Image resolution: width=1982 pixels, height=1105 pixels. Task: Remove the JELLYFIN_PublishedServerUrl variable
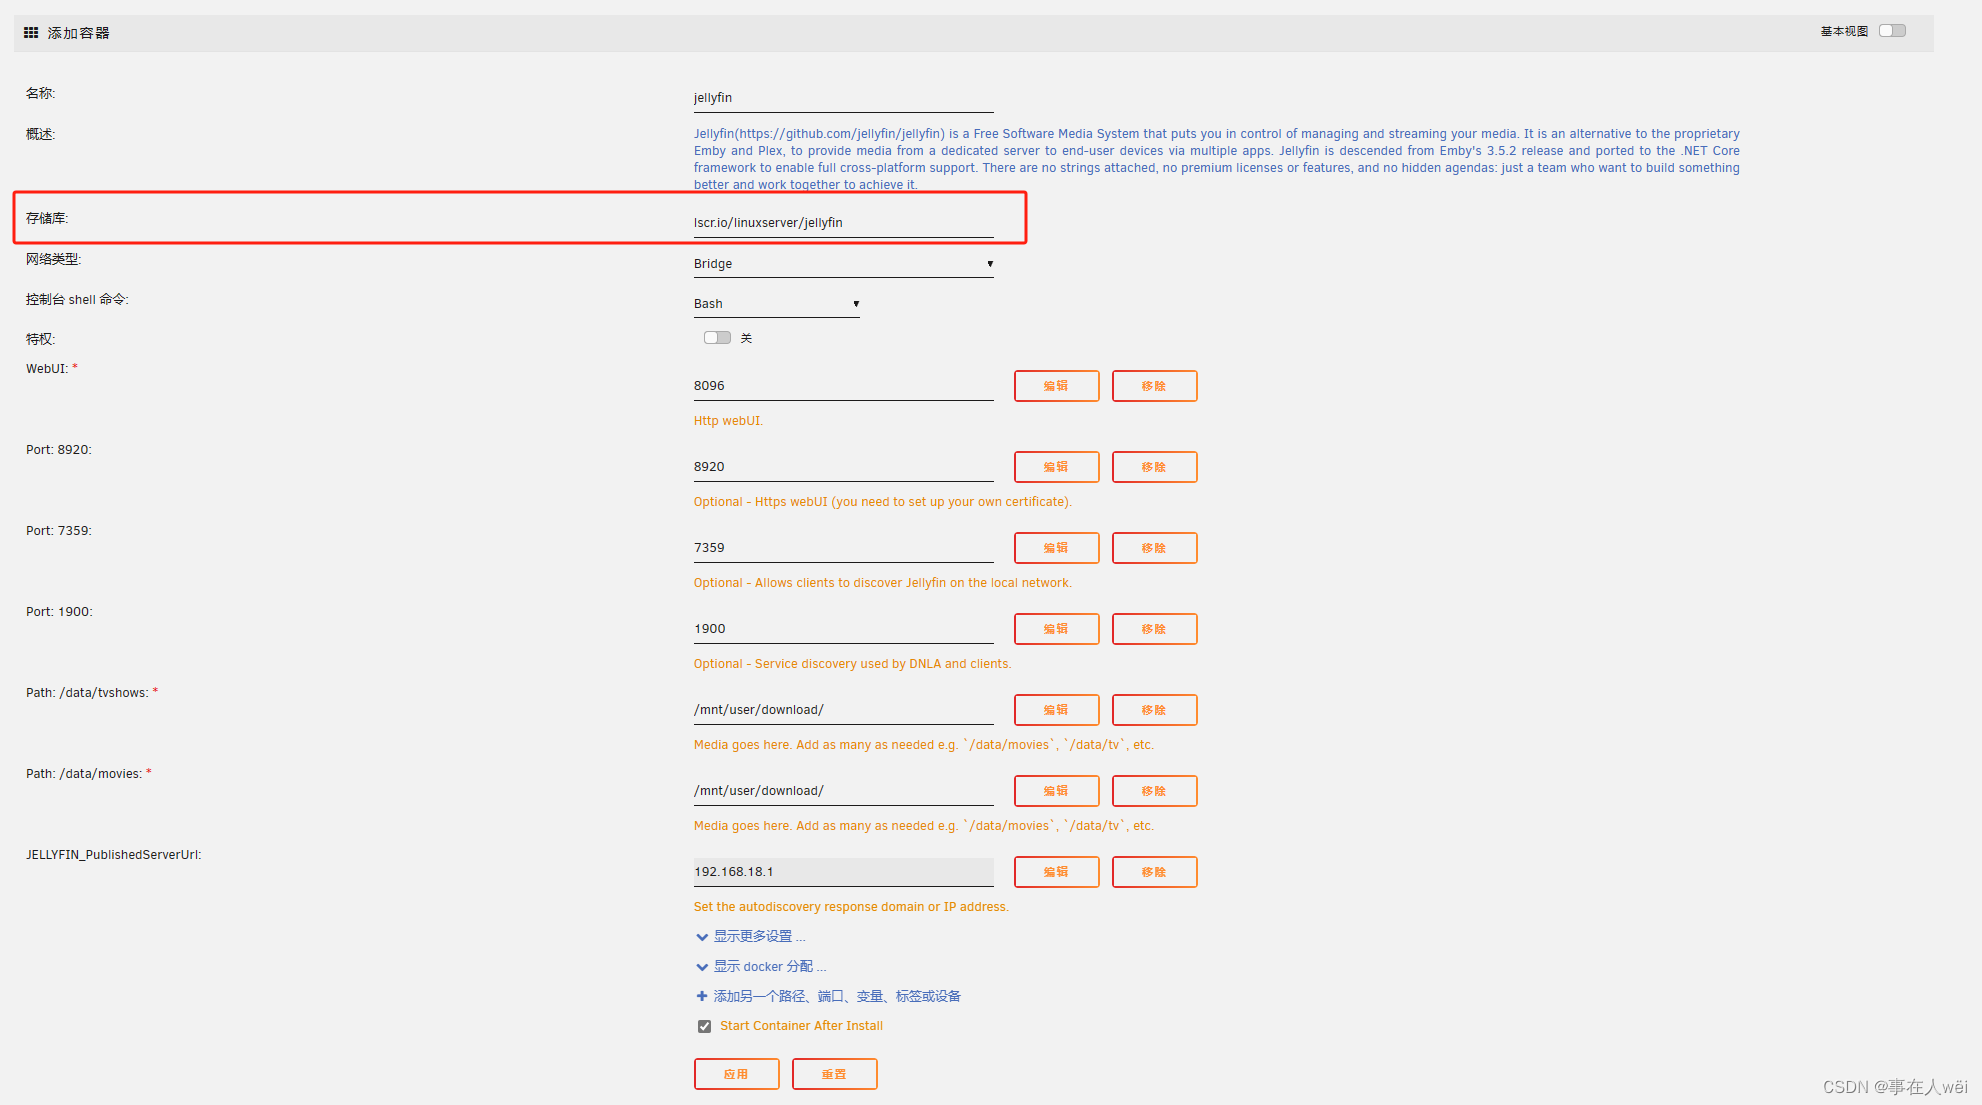tap(1154, 872)
